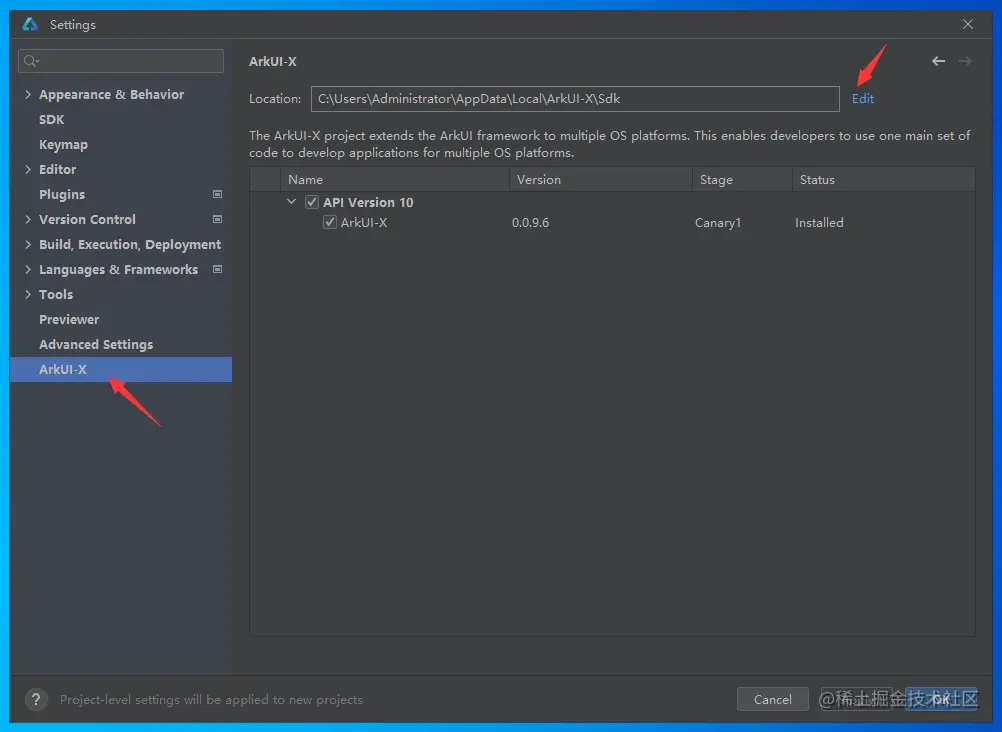Click the project-level marker icon beside Languages & Frameworks

[x=217, y=269]
